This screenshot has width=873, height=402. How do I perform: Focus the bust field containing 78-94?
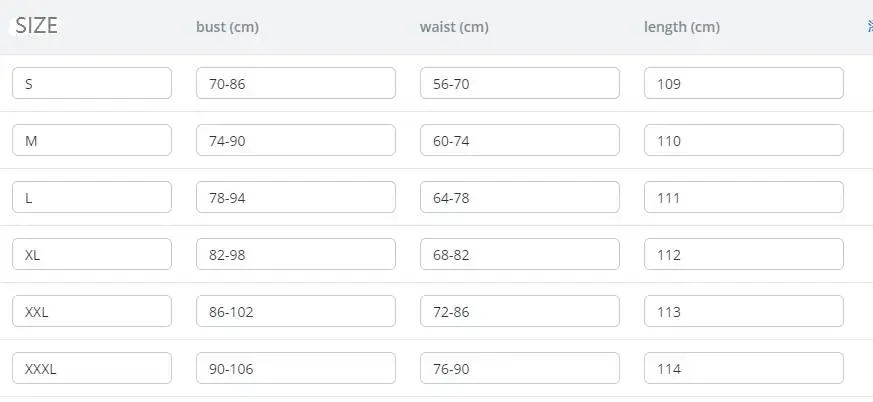coord(296,198)
